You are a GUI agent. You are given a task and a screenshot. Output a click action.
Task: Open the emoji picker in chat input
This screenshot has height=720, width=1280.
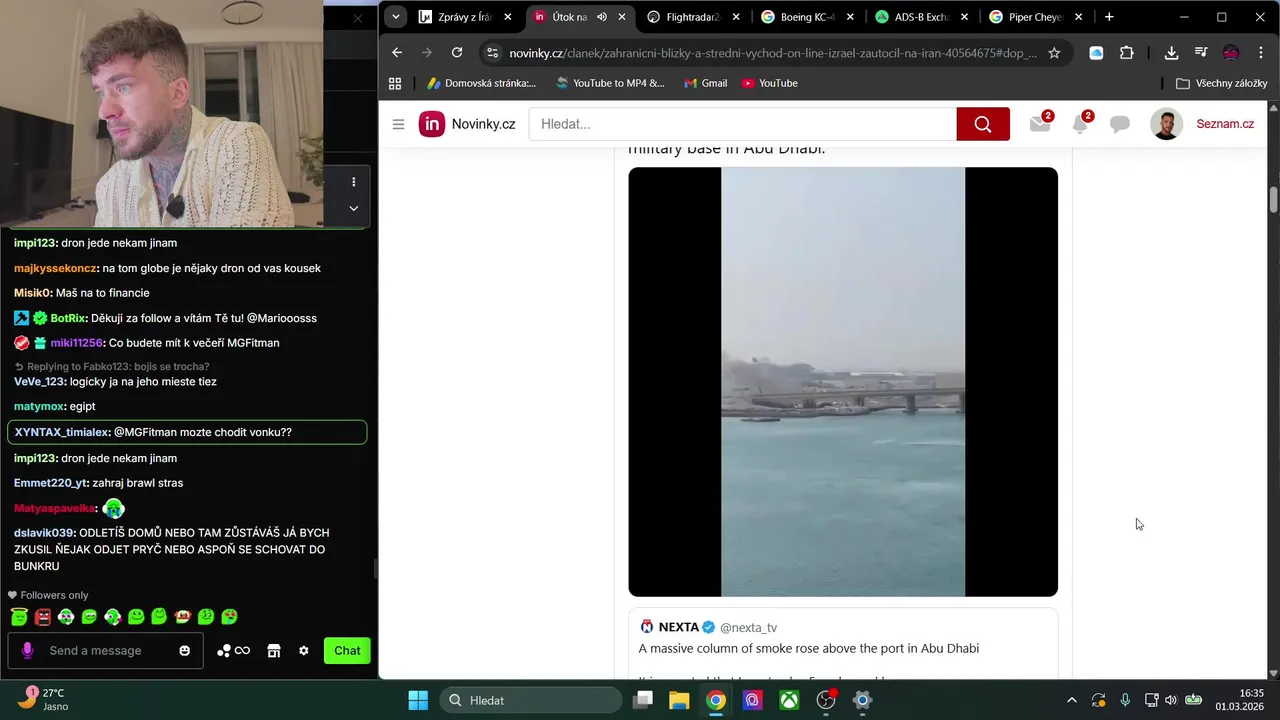tap(184, 651)
